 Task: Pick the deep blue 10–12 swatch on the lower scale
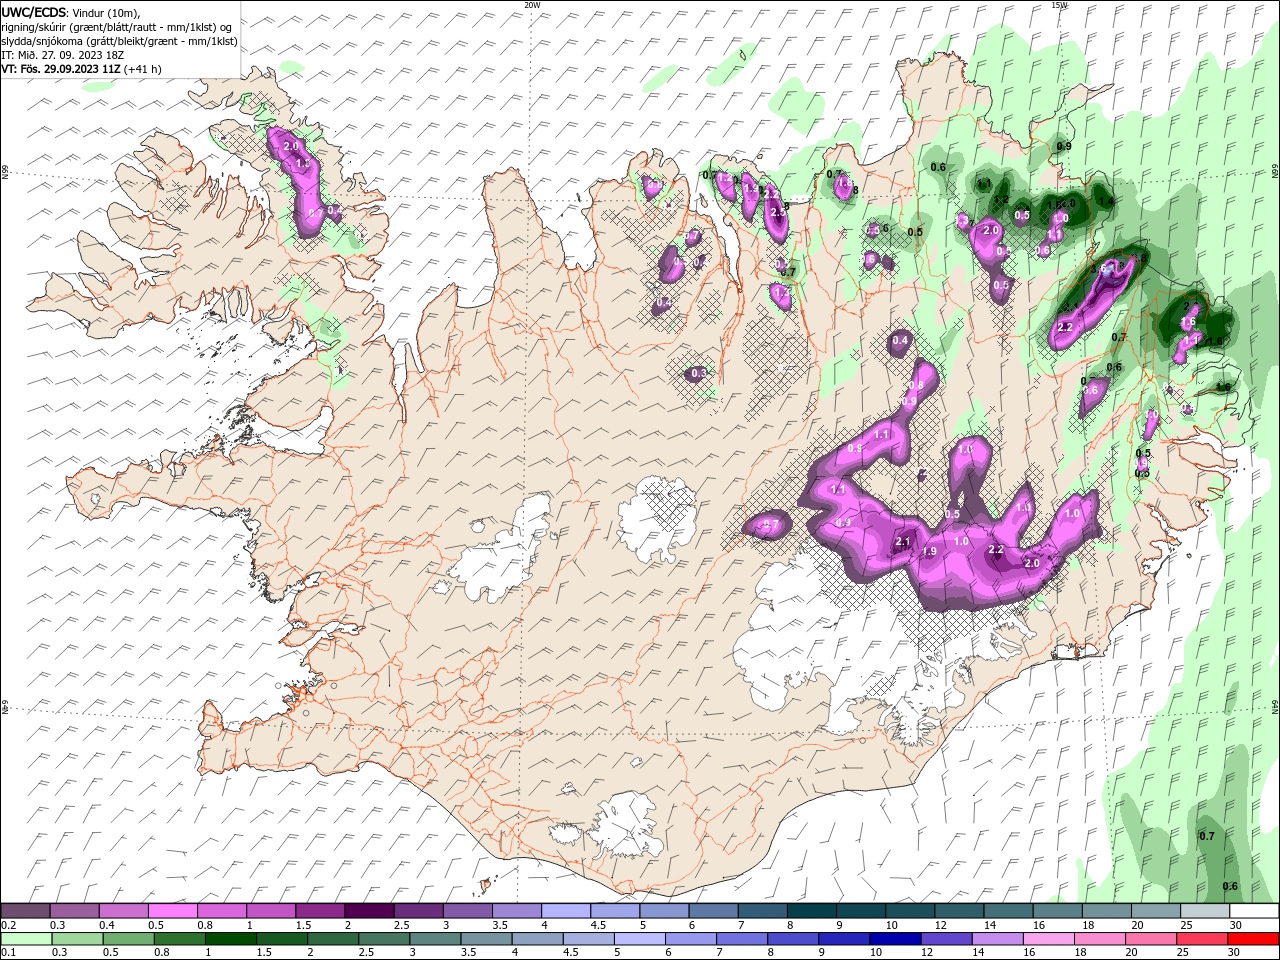pos(896,939)
